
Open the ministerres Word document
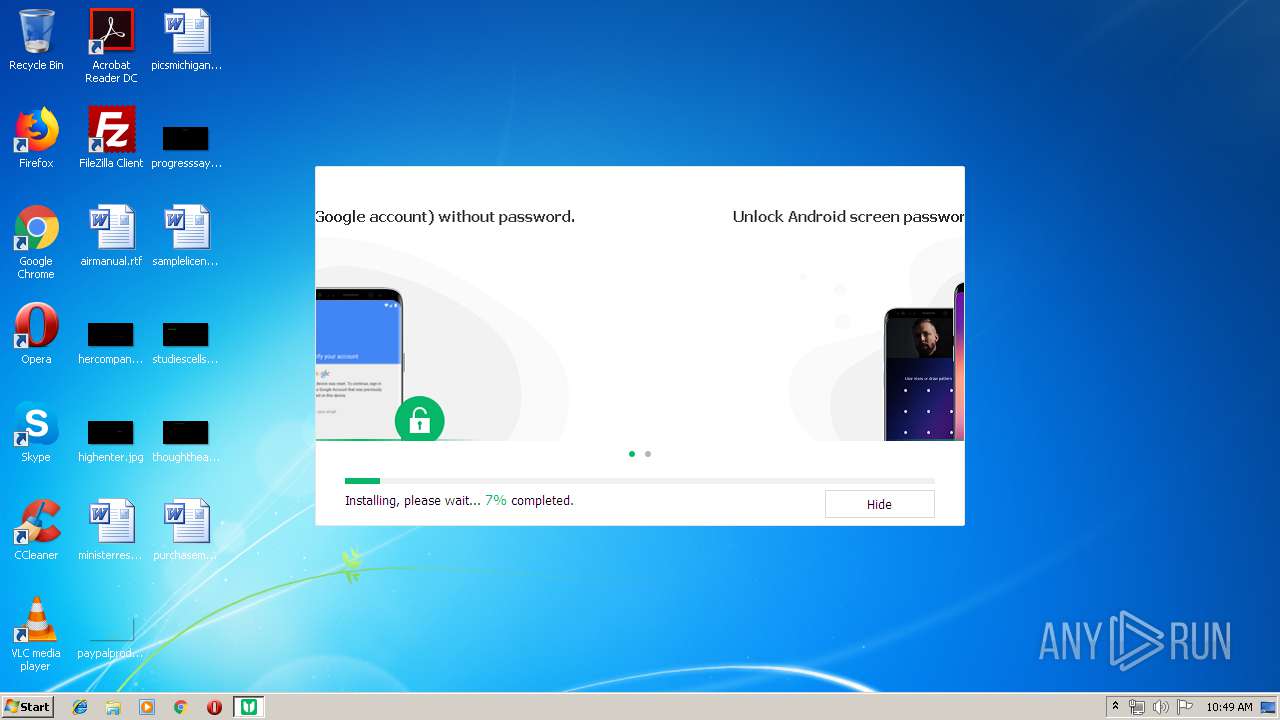click(111, 530)
